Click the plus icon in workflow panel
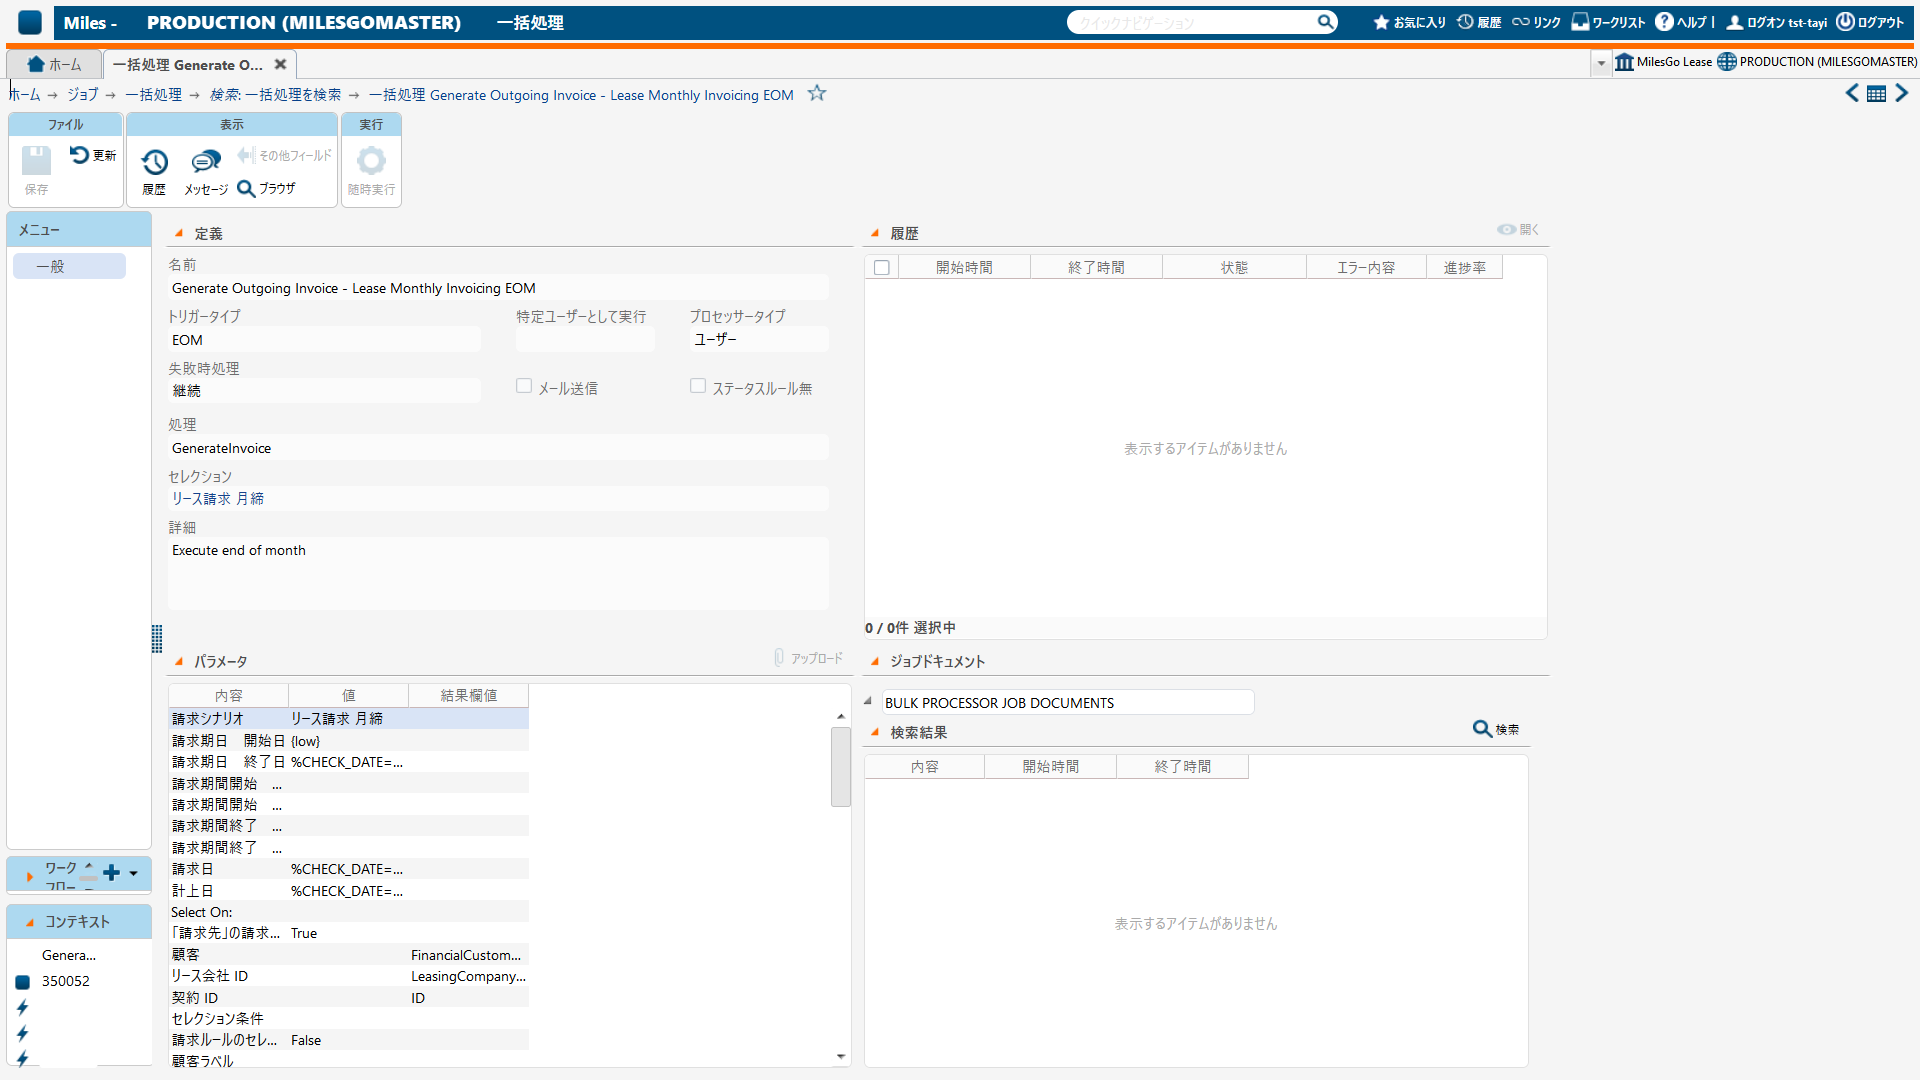Screen dimensions: 1920x1080 click(x=111, y=873)
